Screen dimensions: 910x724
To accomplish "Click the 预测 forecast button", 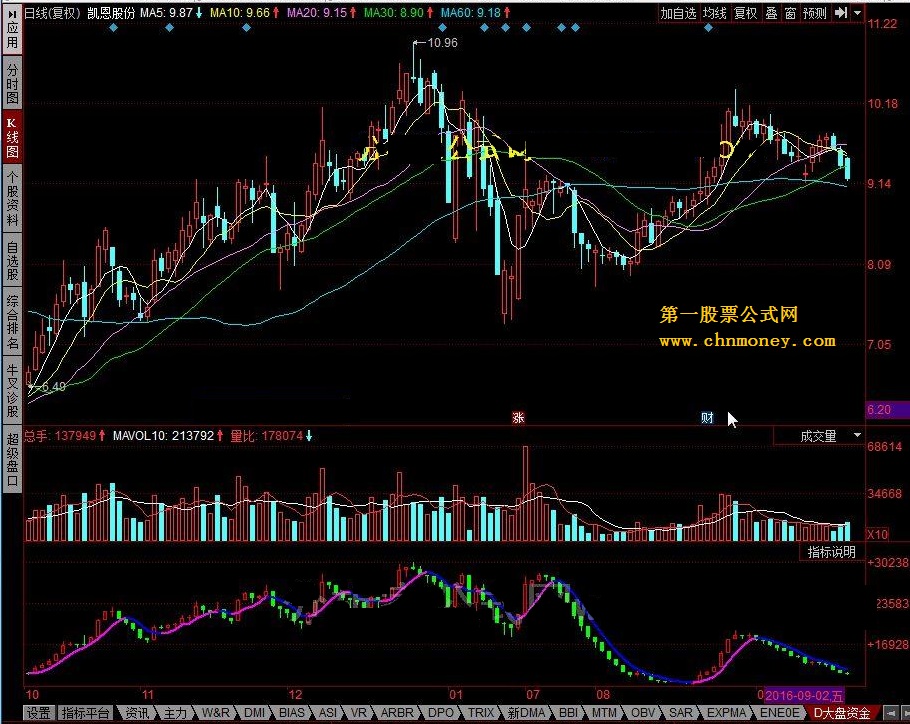I will tap(814, 13).
